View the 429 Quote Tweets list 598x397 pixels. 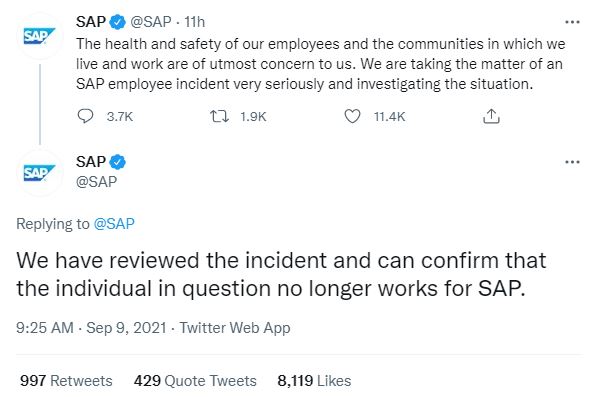(195, 381)
